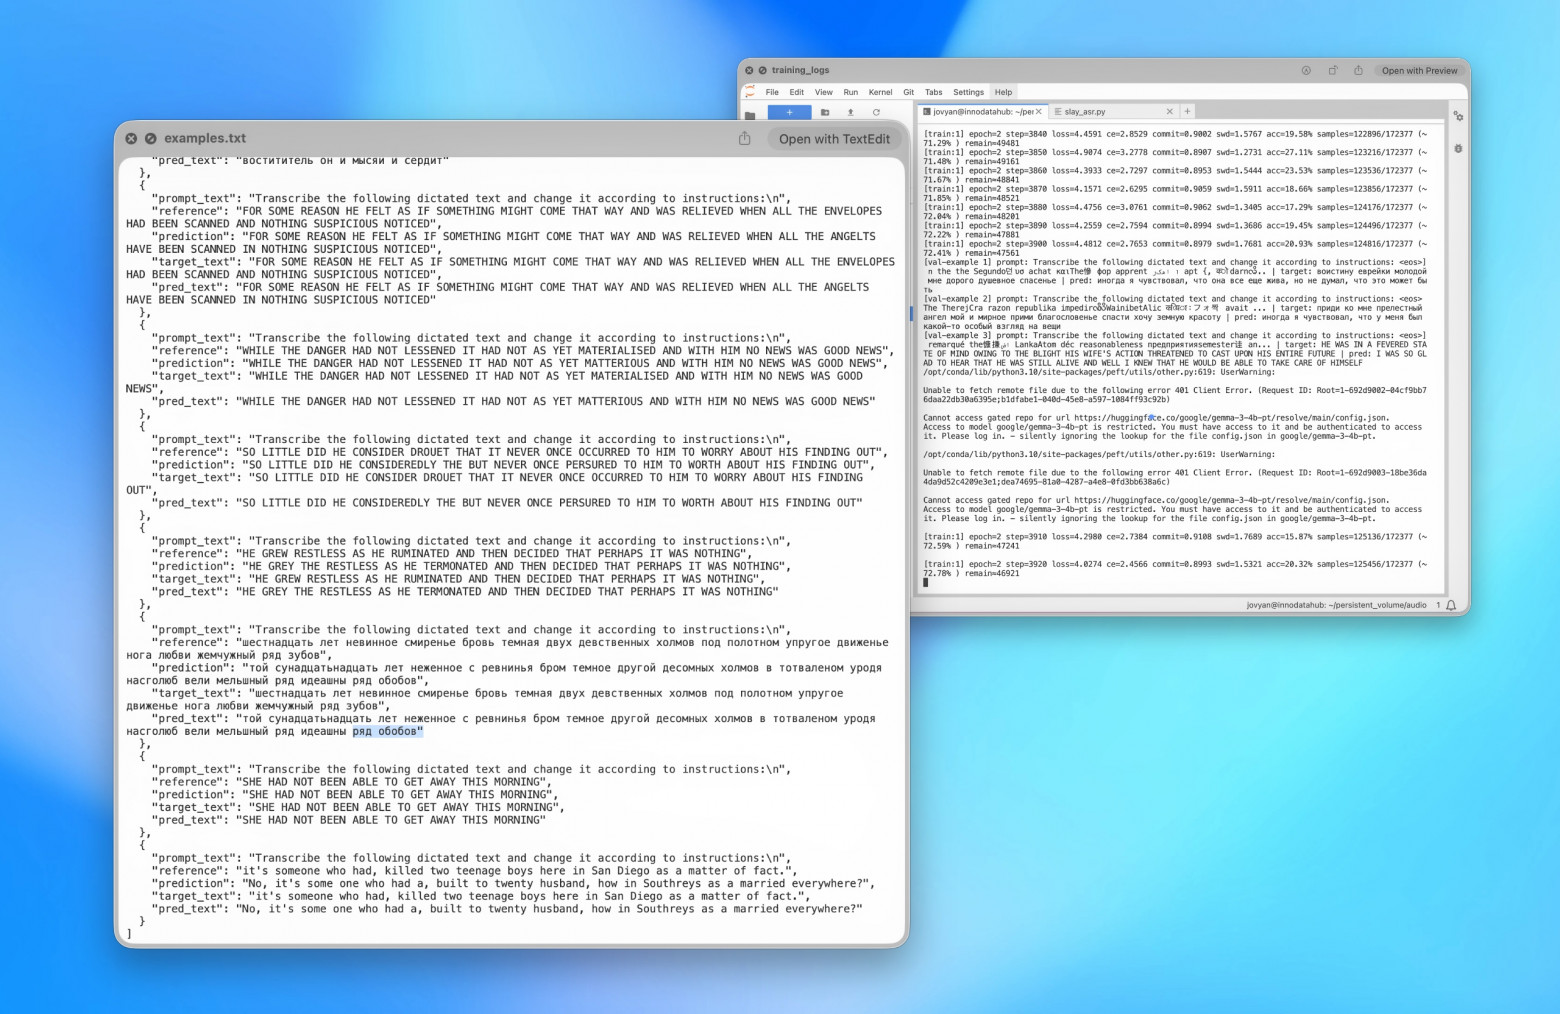Image resolution: width=1560 pixels, height=1014 pixels.
Task: Open the File menu in JupyterLab
Action: [x=772, y=92]
